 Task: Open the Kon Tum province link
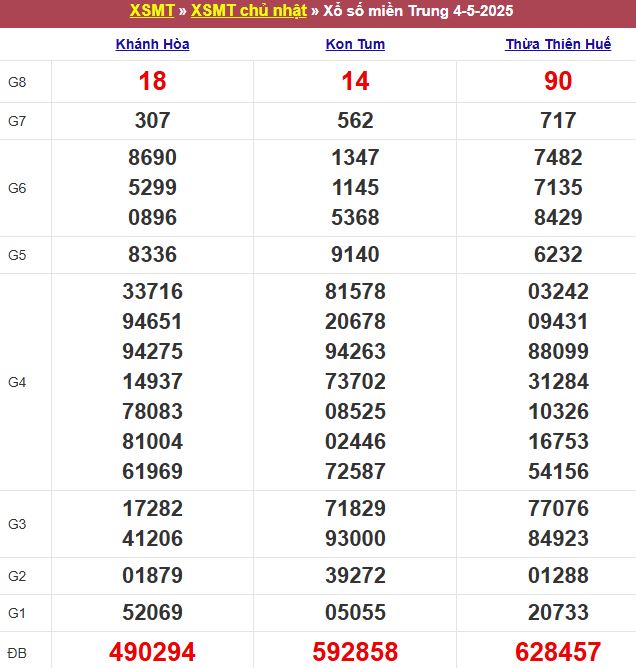(355, 44)
